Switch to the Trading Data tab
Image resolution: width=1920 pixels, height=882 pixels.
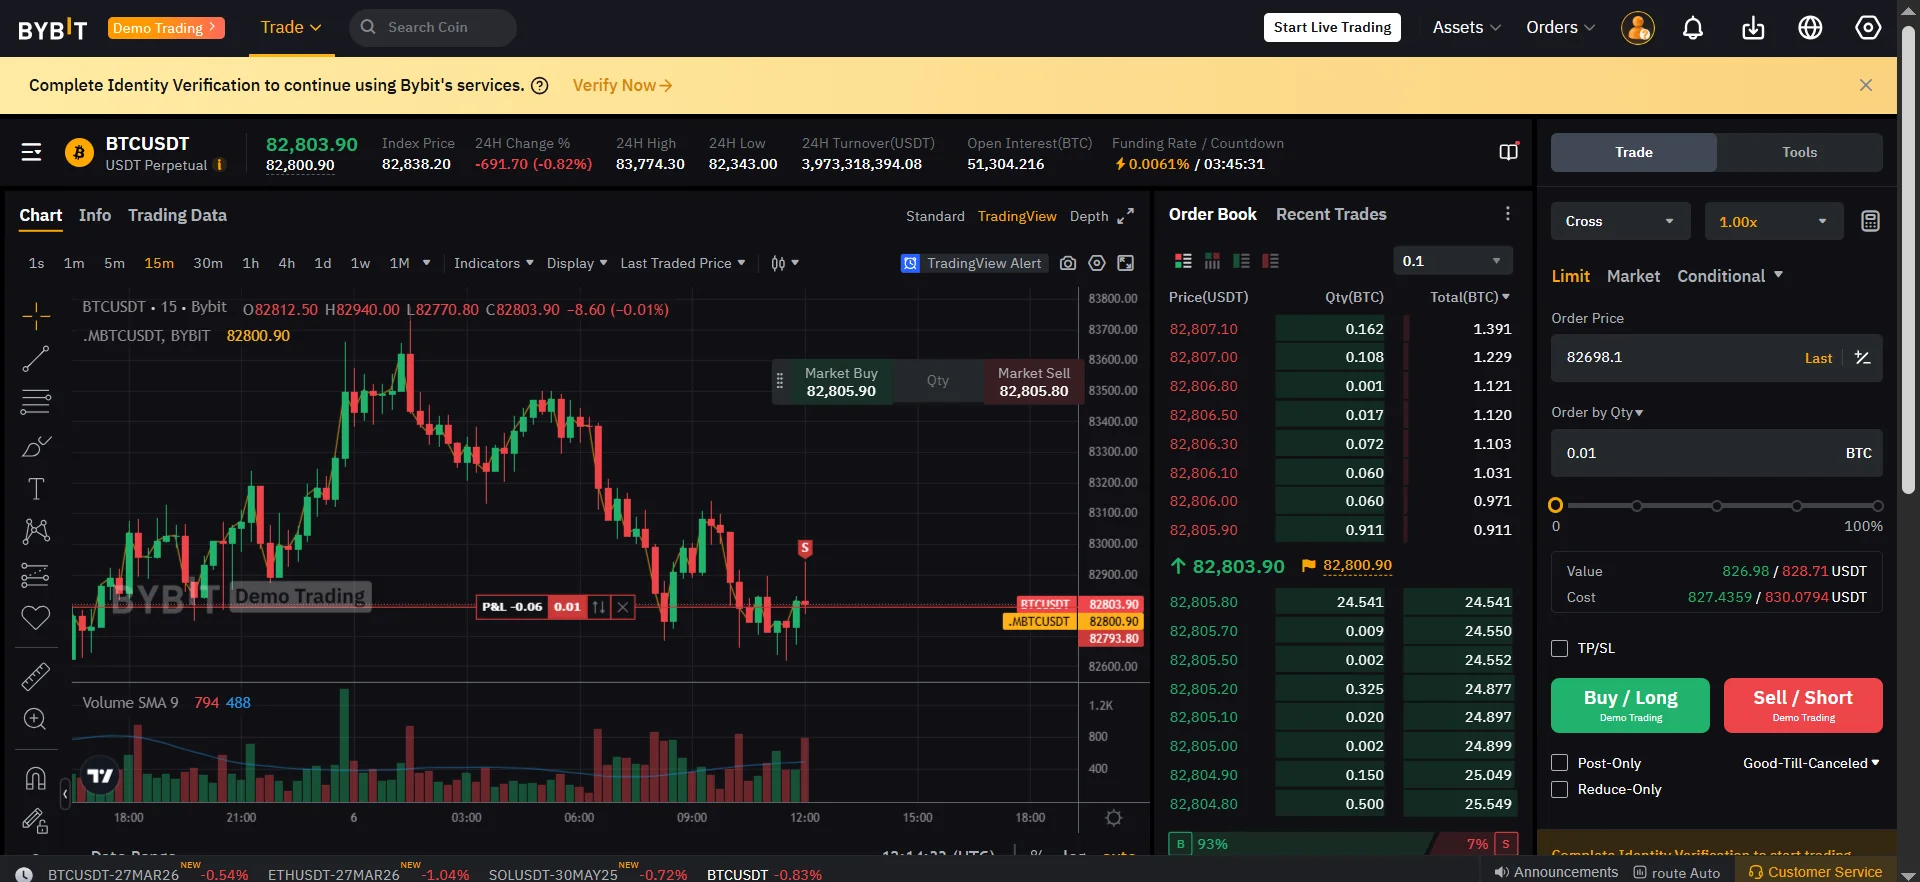click(x=177, y=215)
